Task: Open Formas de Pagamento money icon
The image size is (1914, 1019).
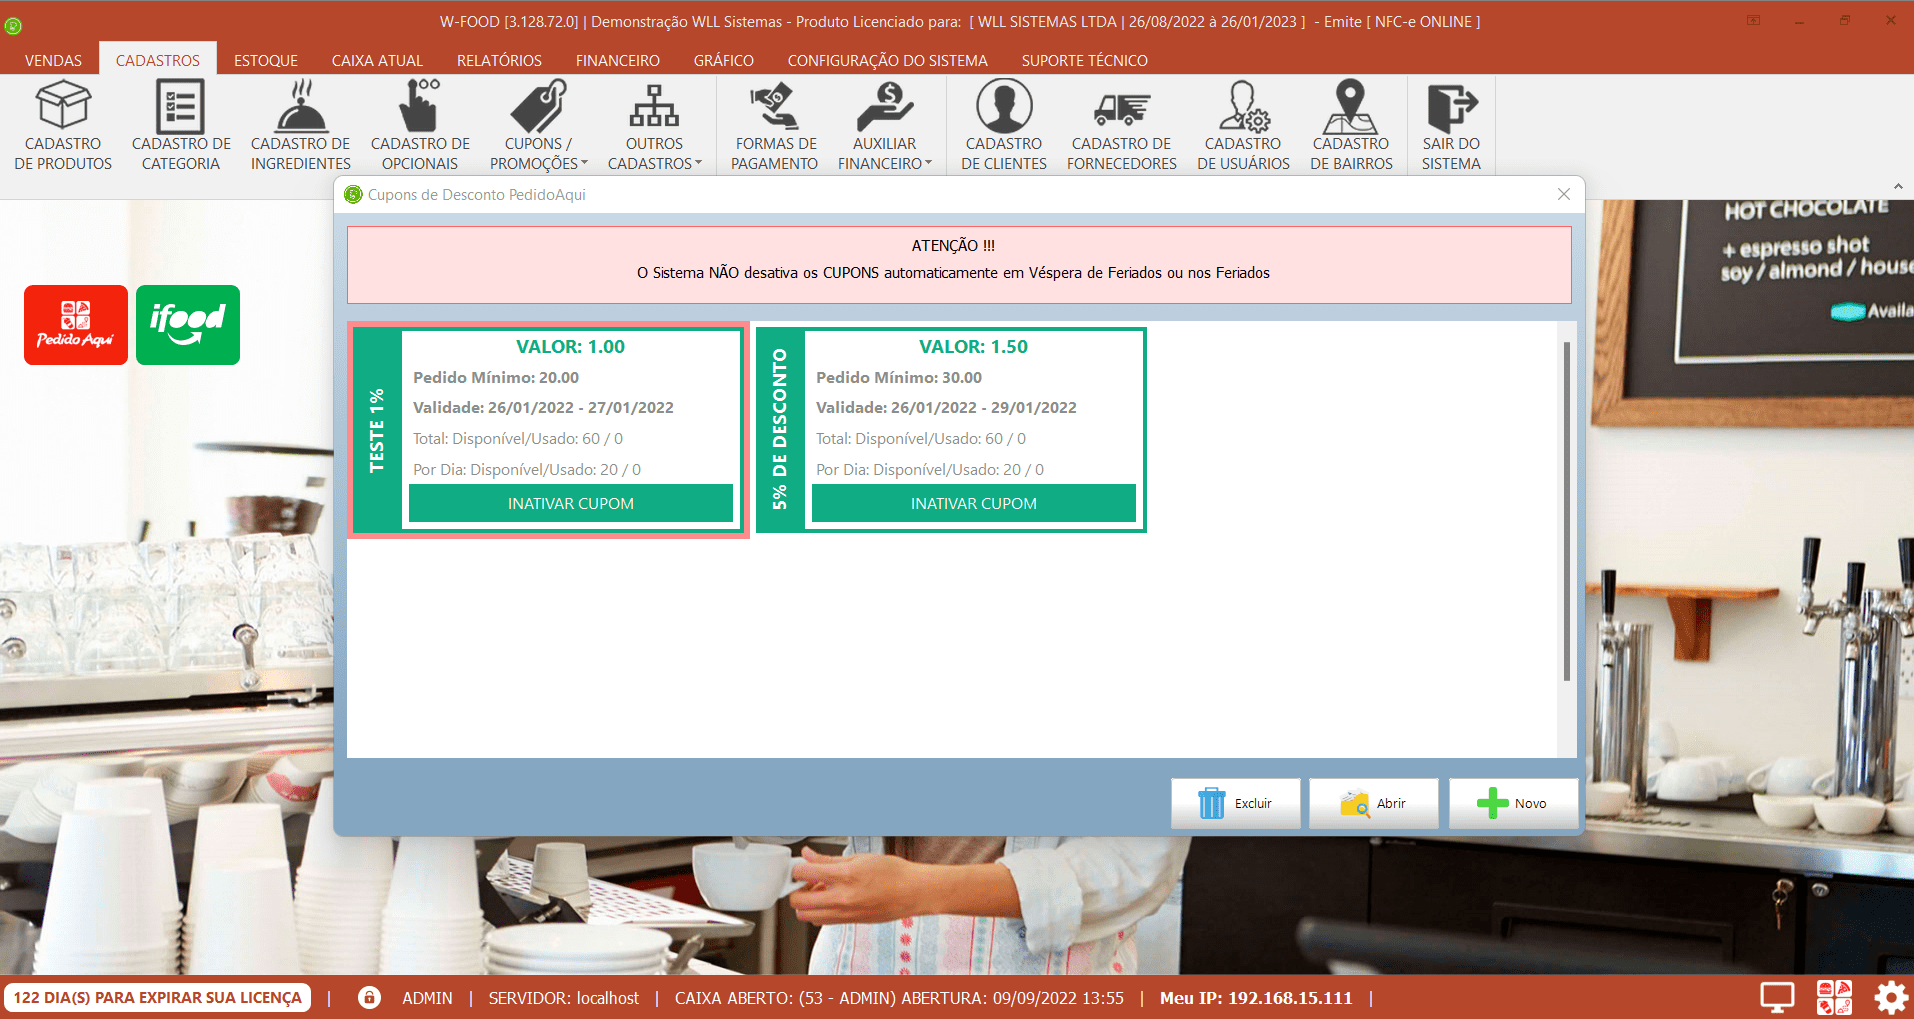Action: pyautogui.click(x=774, y=105)
